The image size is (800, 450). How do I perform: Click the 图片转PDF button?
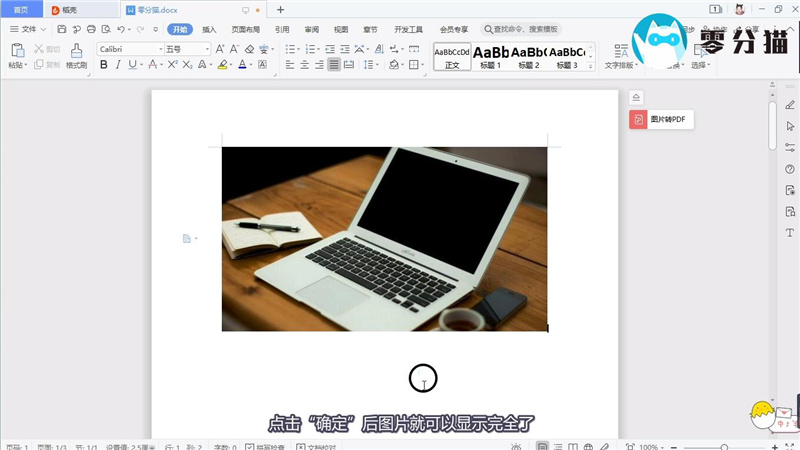tap(661, 119)
